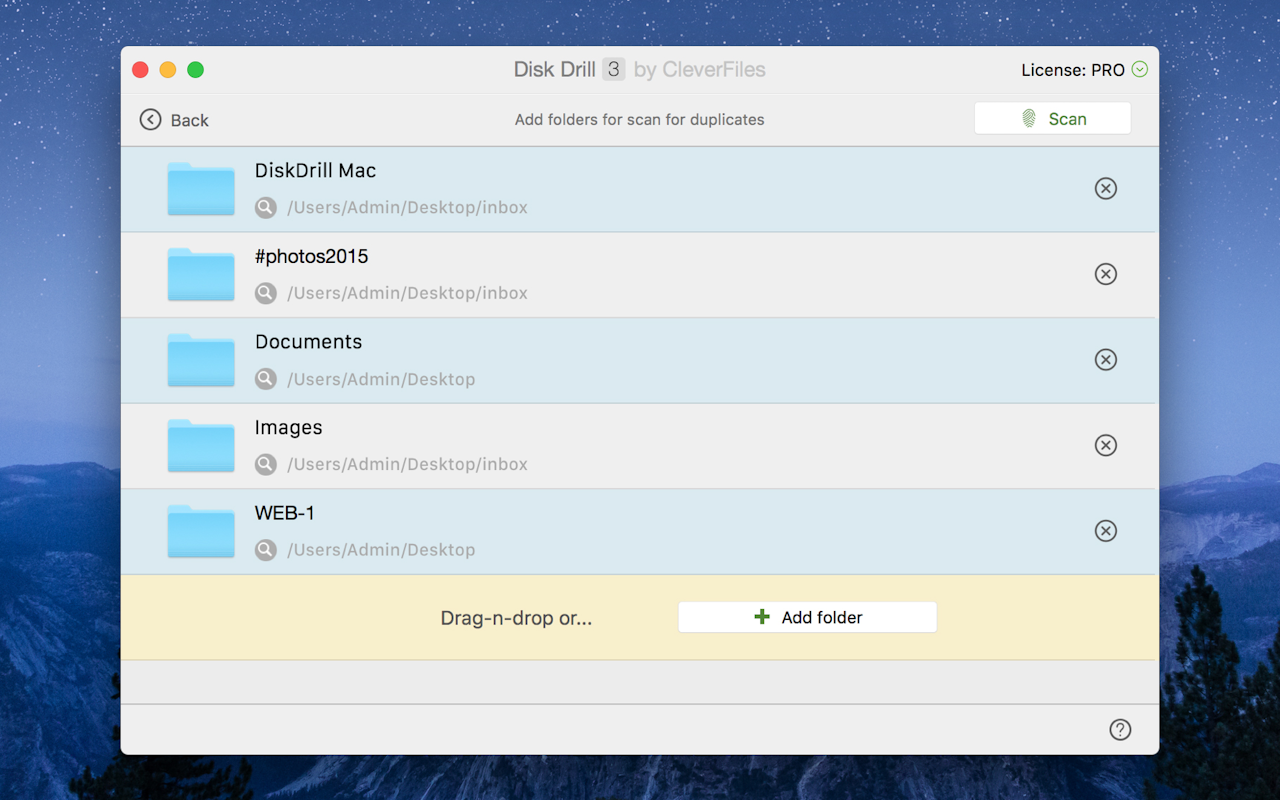The height and width of the screenshot is (800, 1280).
Task: Click magnifier icon under Images
Action: click(x=265, y=464)
